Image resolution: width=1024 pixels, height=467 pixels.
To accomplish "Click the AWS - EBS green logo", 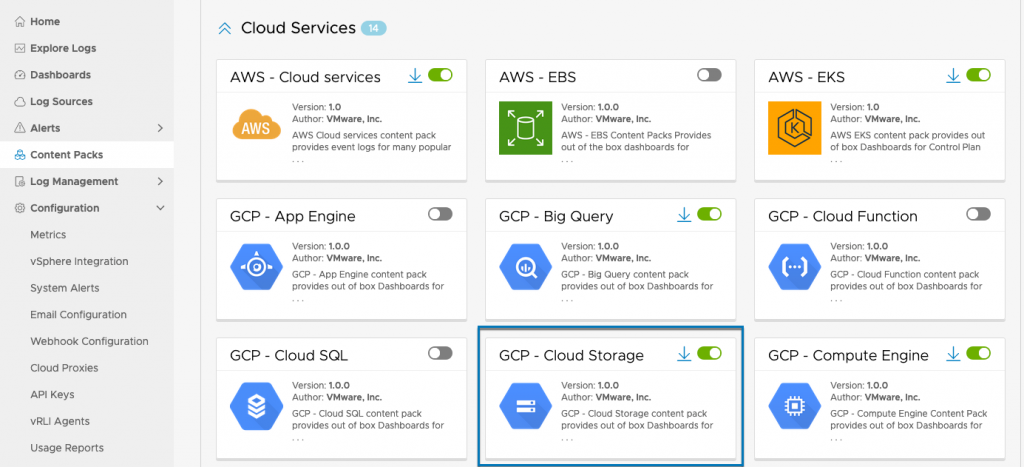I will pos(525,128).
